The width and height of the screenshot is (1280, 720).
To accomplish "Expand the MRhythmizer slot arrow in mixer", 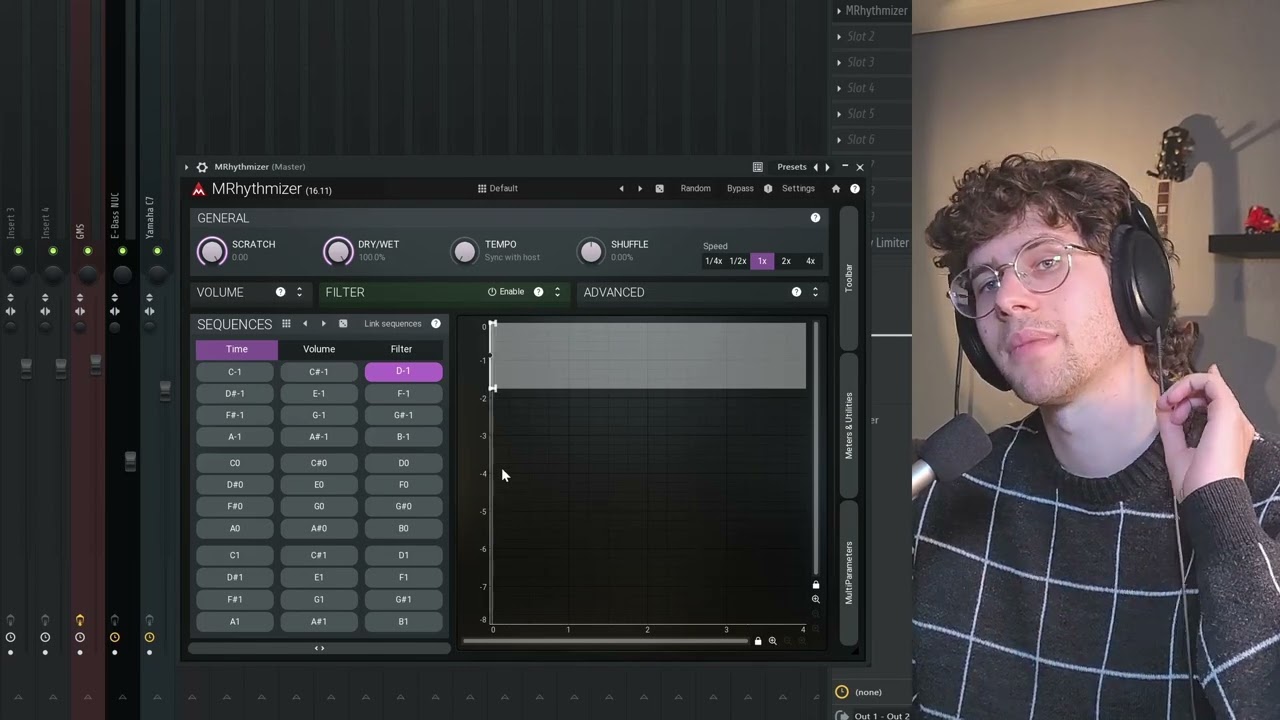I will coord(839,11).
